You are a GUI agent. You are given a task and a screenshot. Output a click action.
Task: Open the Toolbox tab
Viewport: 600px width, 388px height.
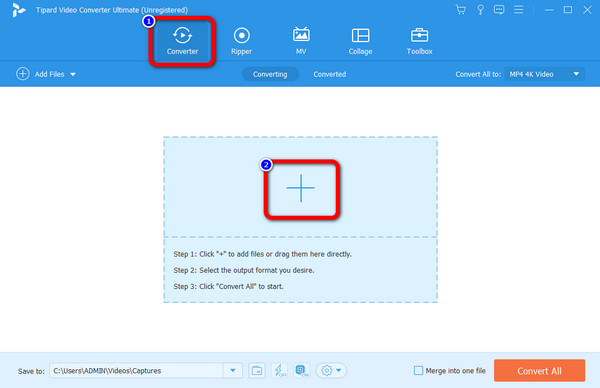point(419,41)
